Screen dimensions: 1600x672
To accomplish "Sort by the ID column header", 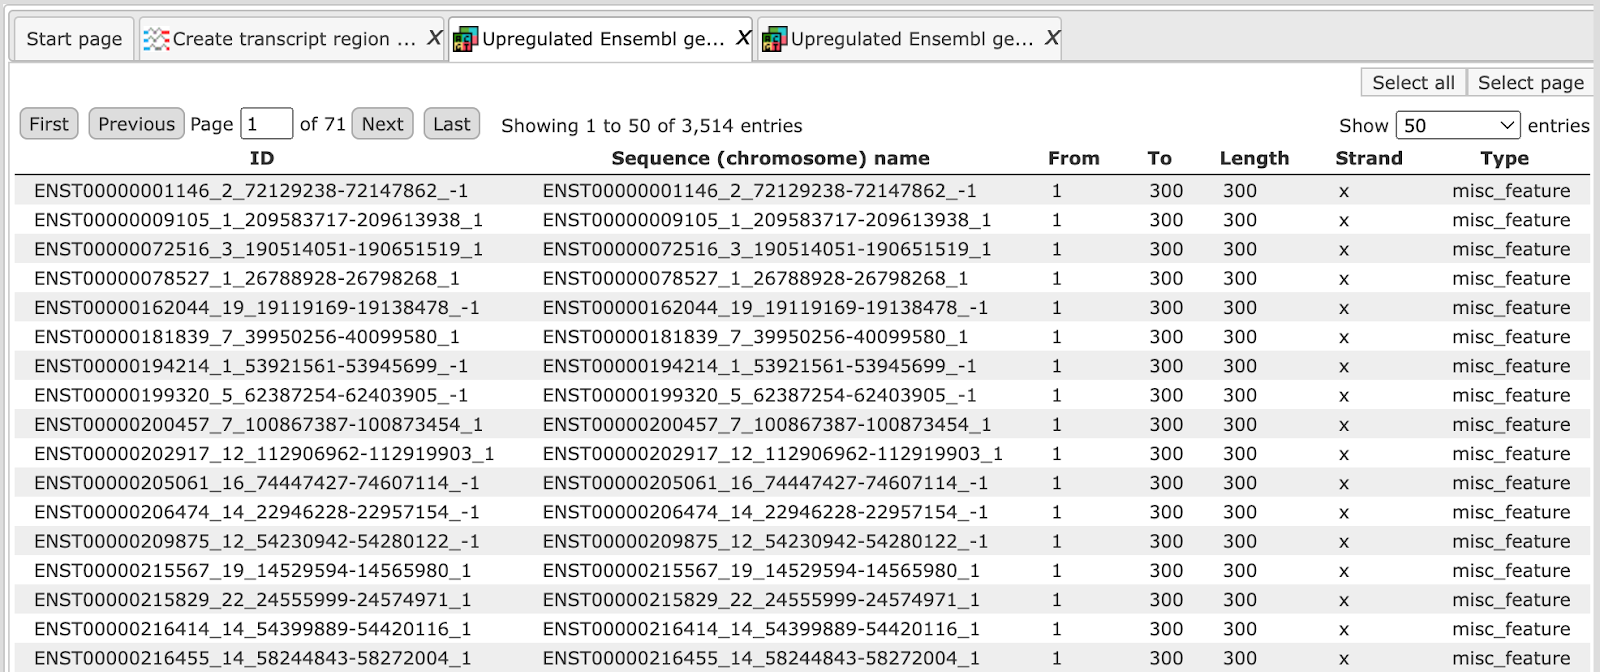I will (x=262, y=158).
